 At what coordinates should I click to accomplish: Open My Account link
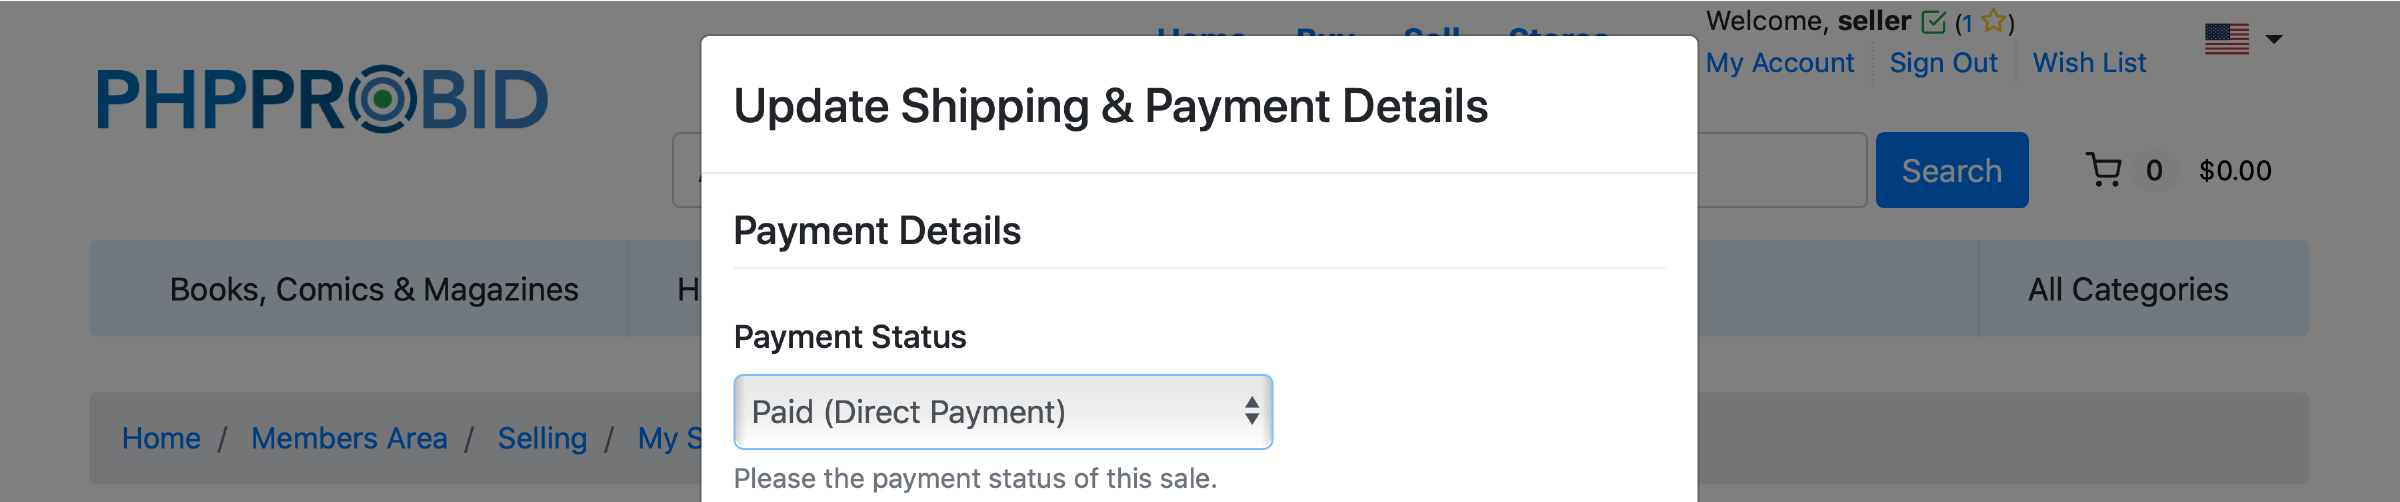pyautogui.click(x=1780, y=63)
